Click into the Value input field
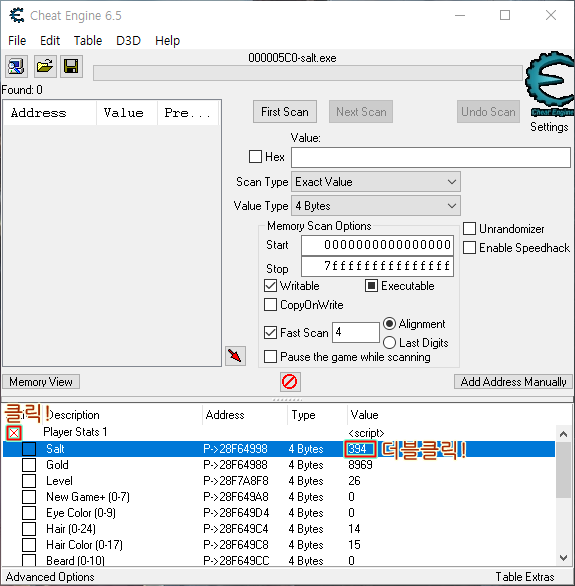The width and height of the screenshot is (575, 586). (431, 157)
